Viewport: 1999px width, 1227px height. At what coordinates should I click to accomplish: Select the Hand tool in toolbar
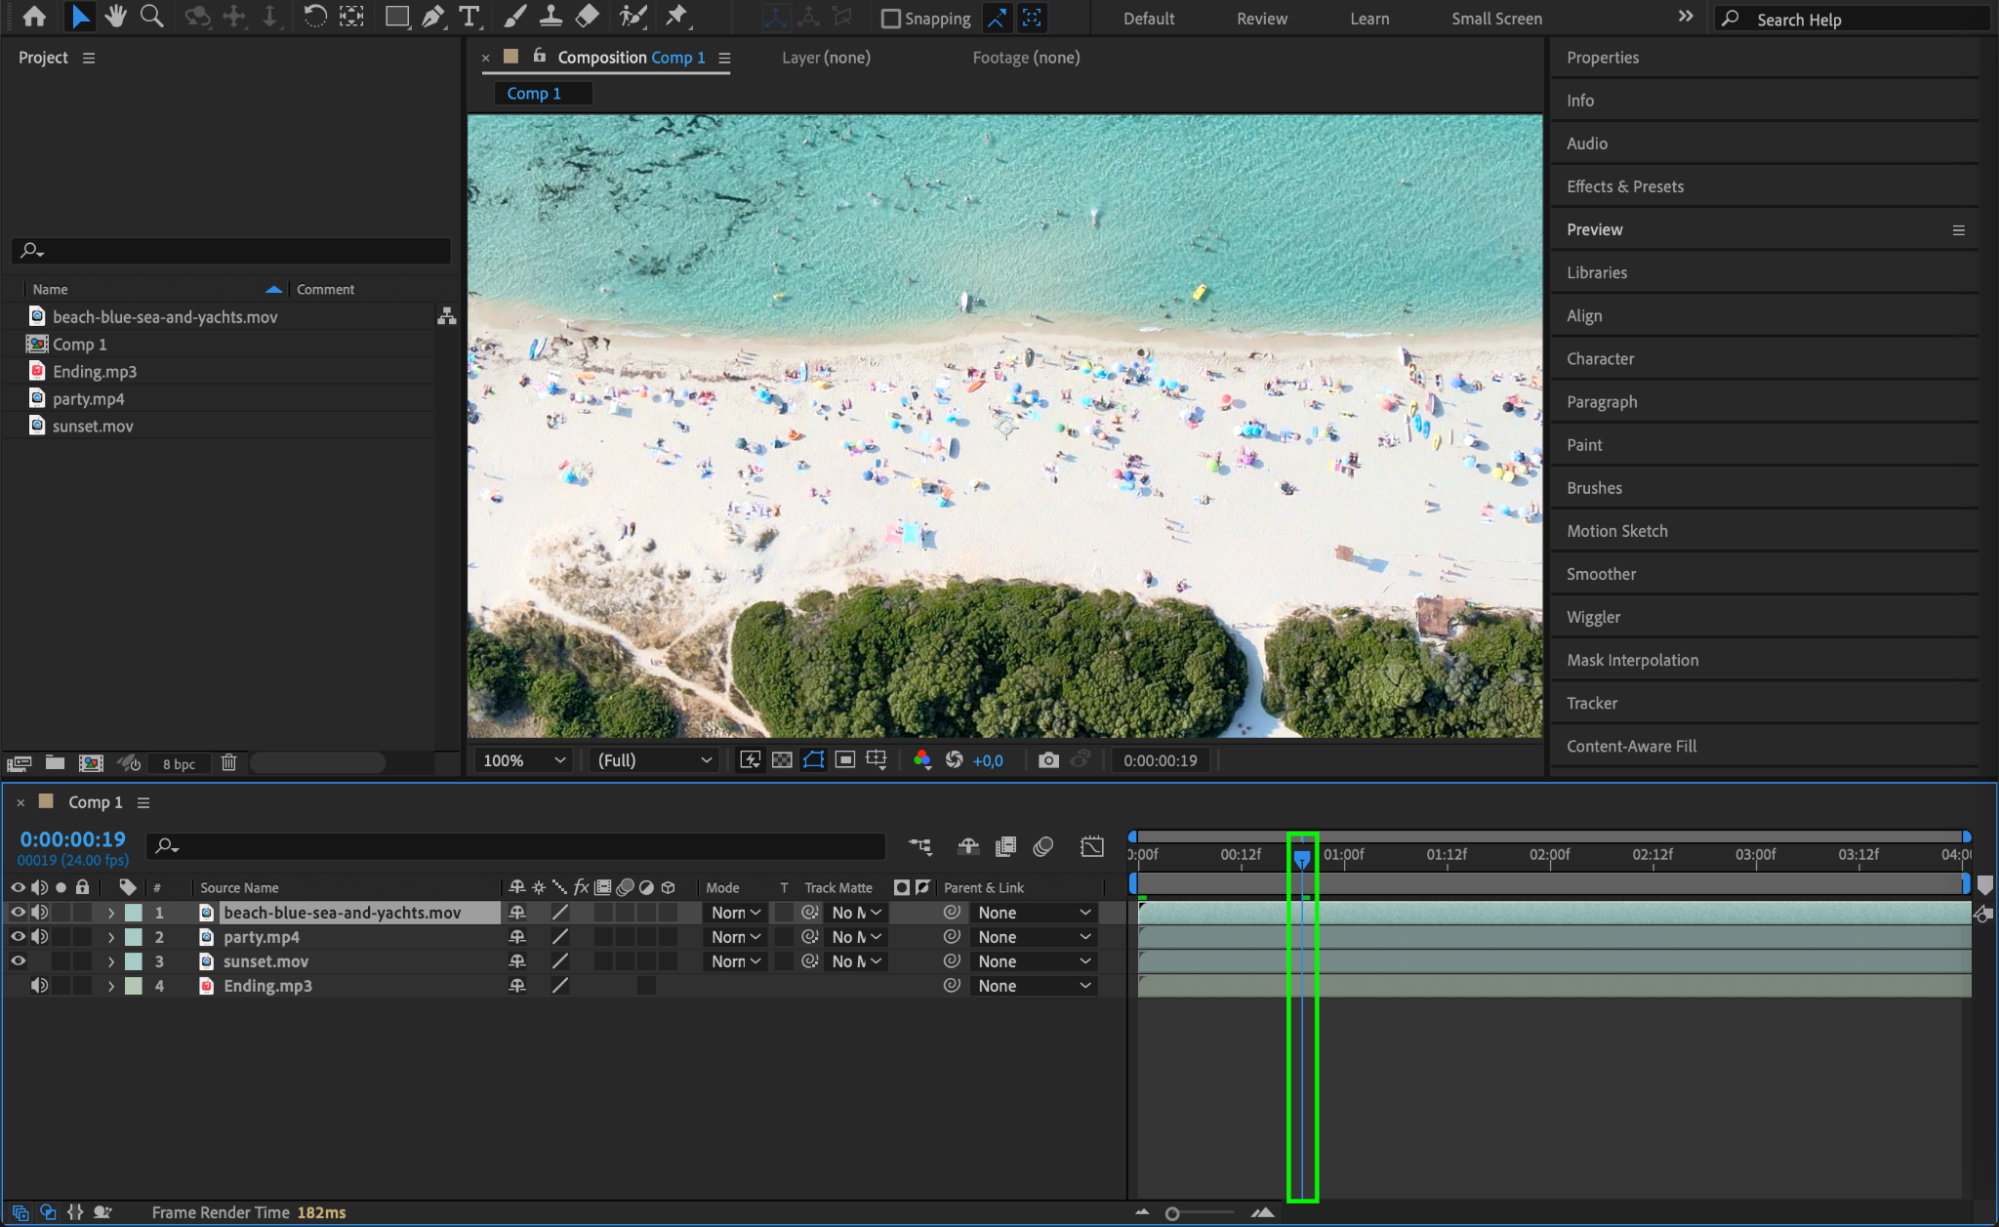click(116, 16)
